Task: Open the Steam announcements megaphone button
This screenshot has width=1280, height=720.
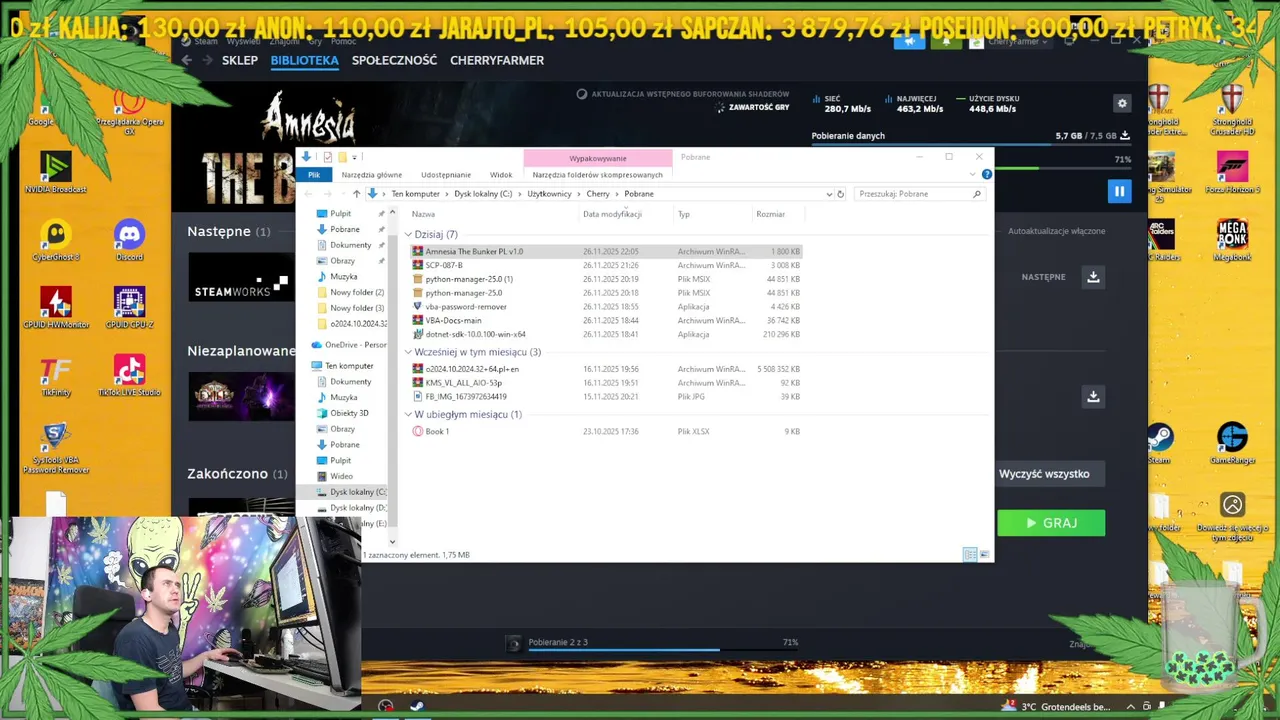Action: pyautogui.click(x=909, y=41)
